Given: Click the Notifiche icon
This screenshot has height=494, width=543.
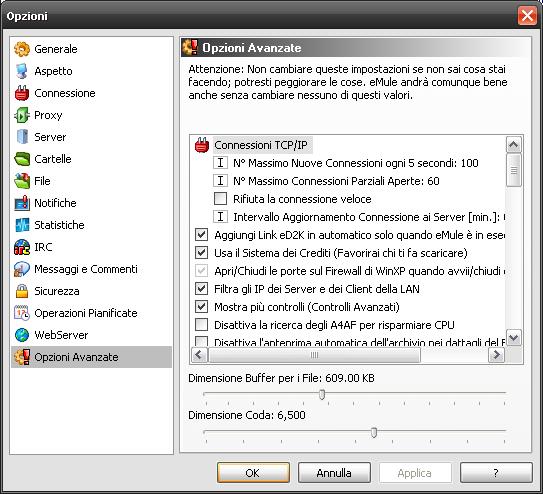Looking at the screenshot, I should [x=22, y=203].
